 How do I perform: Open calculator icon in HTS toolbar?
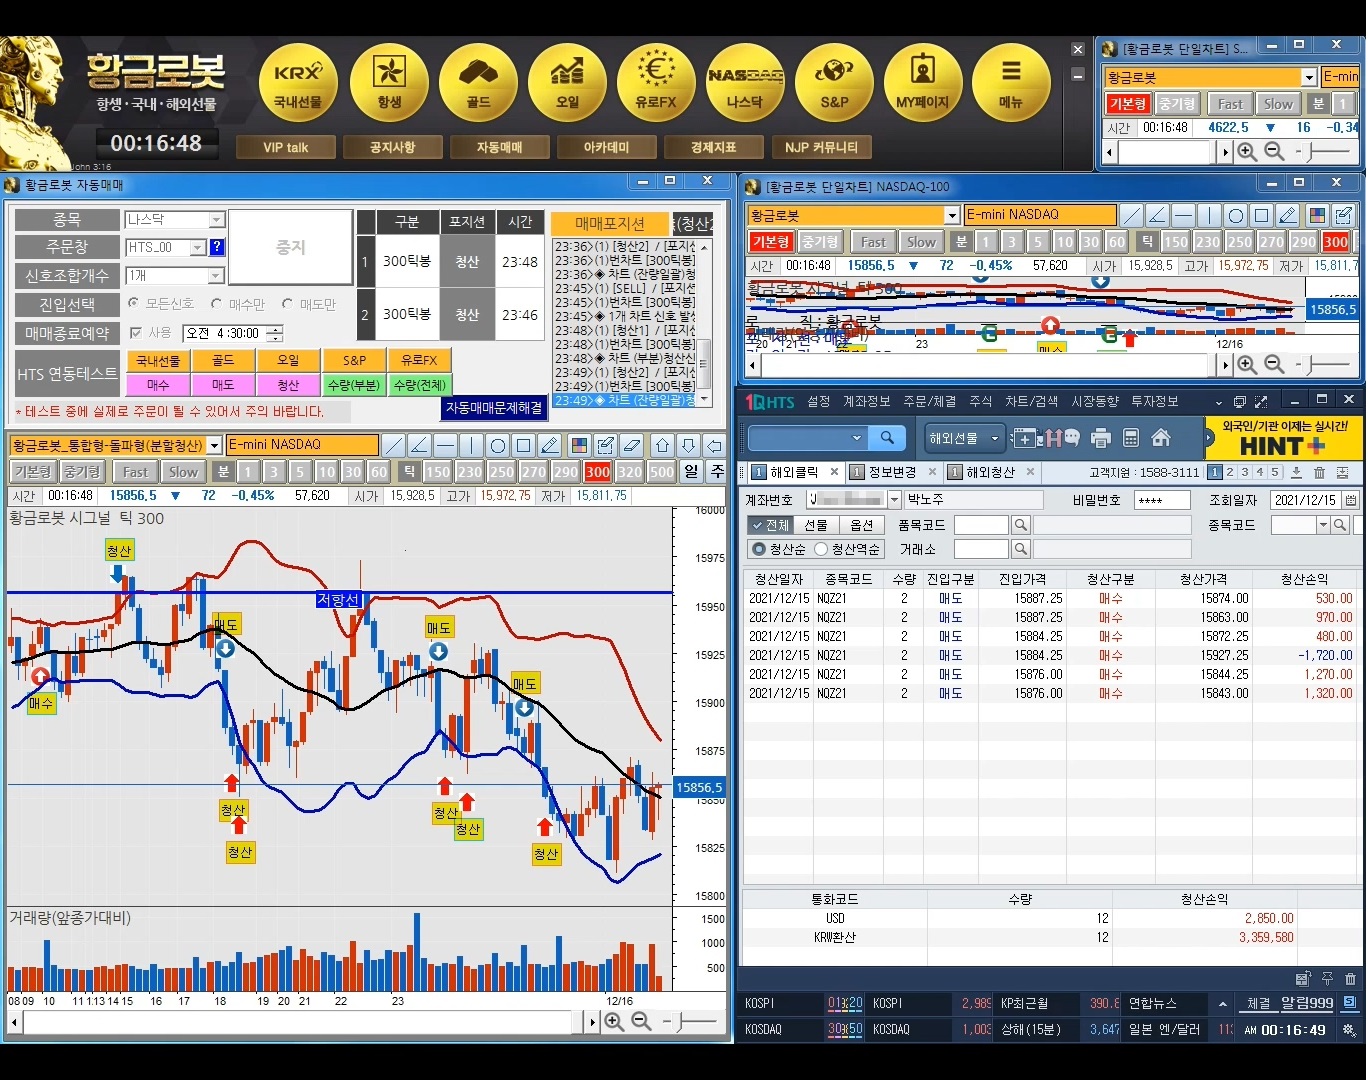tap(1131, 438)
